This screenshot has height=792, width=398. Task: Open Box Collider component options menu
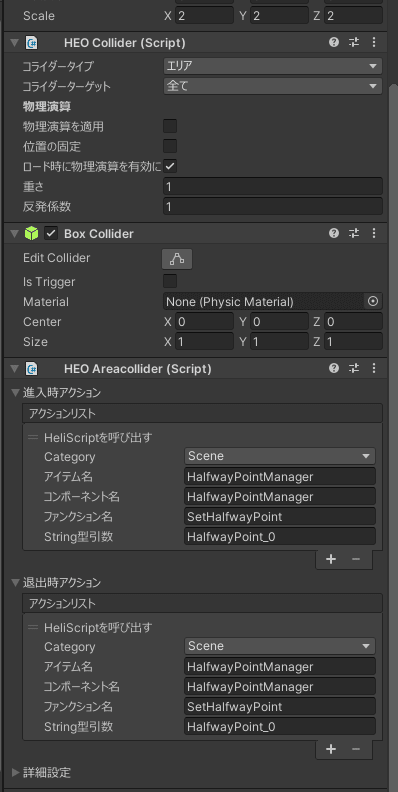(374, 233)
